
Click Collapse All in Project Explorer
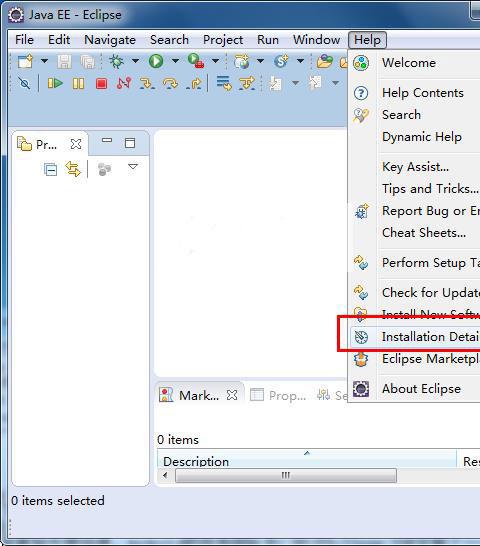pyautogui.click(x=51, y=170)
